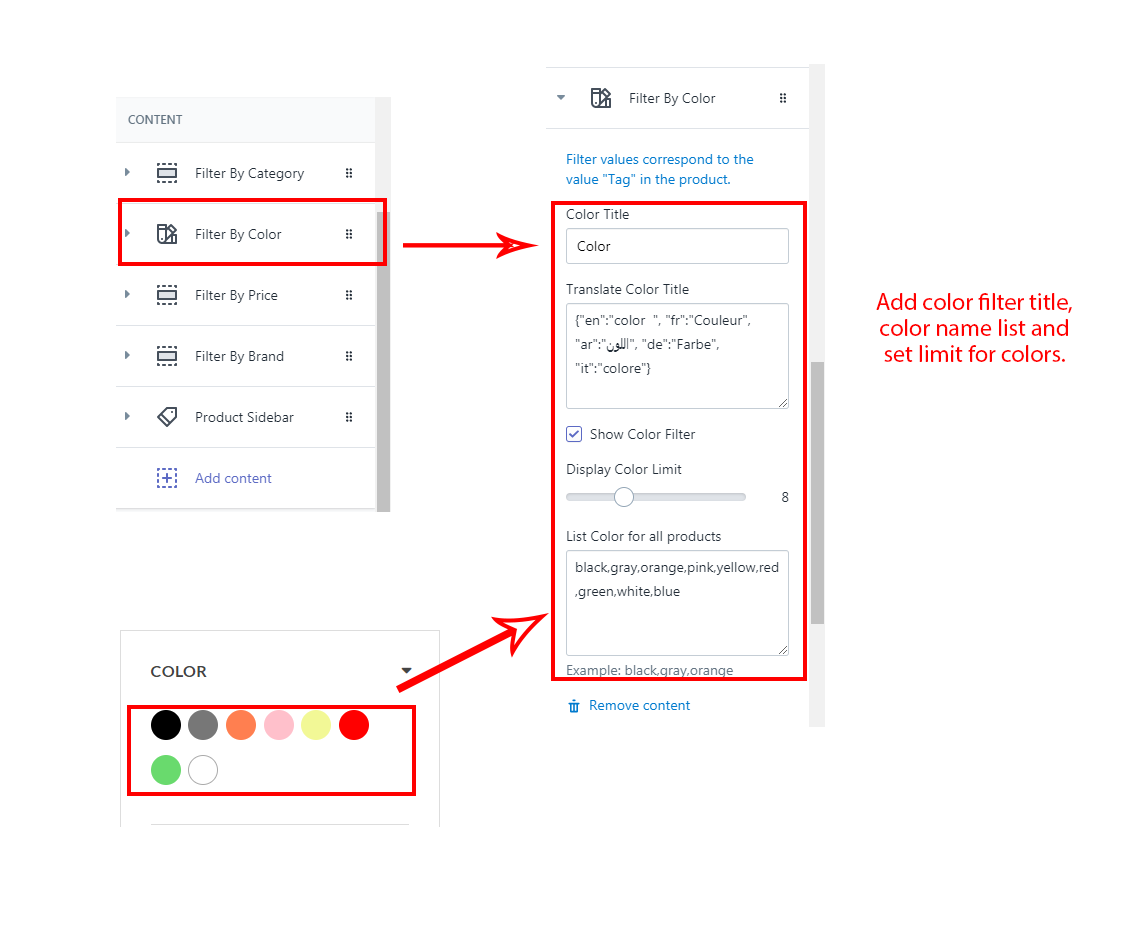Select the orange color swatch
The height and width of the screenshot is (938, 1147).
pos(241,725)
